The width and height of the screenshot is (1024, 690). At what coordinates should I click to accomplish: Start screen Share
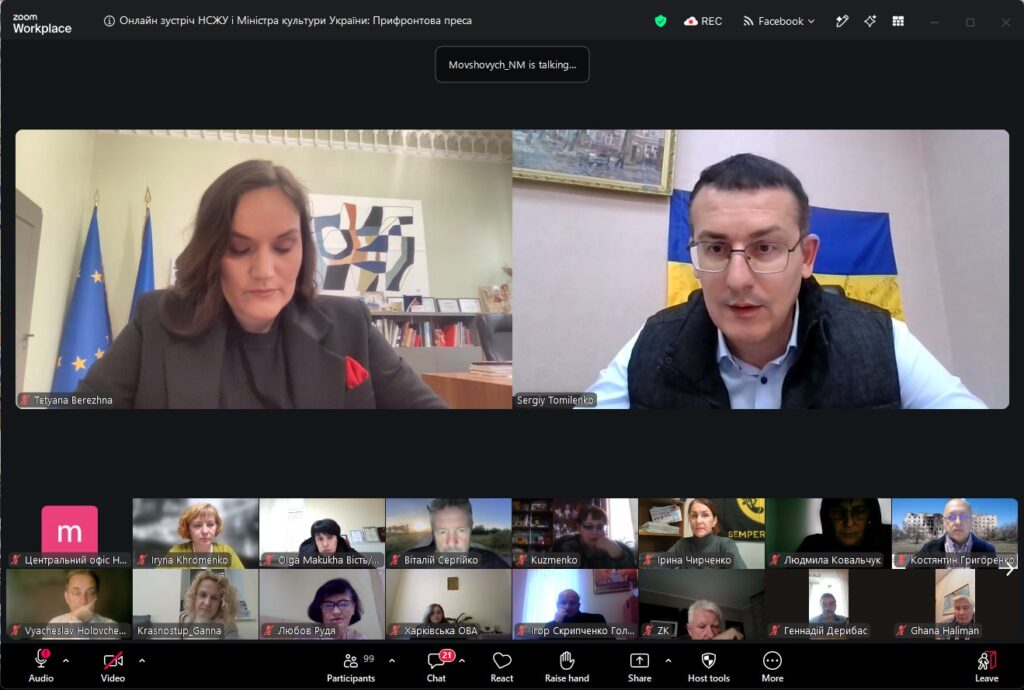coord(639,666)
